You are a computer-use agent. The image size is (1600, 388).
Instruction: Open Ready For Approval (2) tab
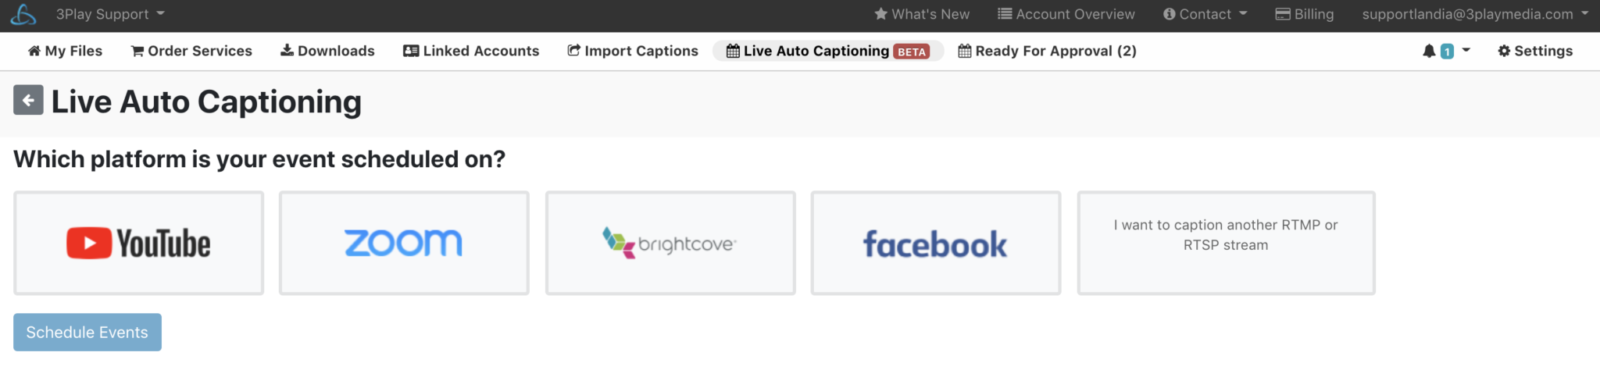click(x=1047, y=51)
